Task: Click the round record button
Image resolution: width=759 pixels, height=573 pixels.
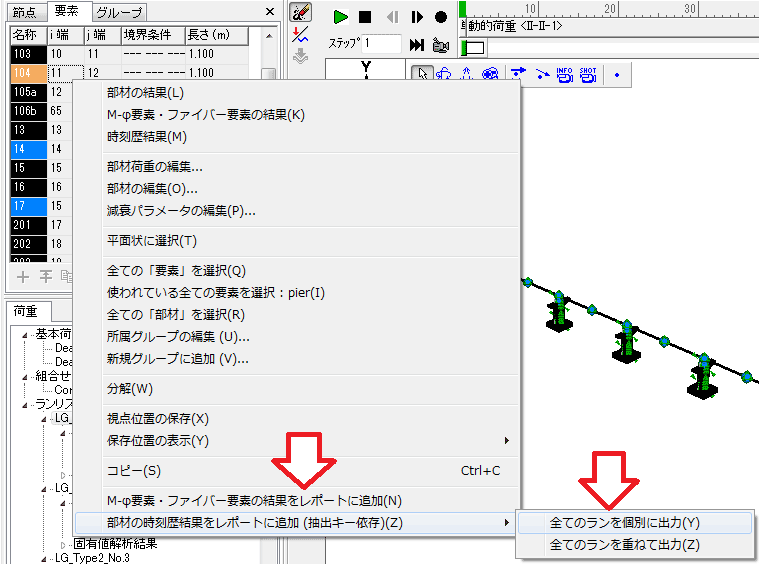Action: coord(441,17)
